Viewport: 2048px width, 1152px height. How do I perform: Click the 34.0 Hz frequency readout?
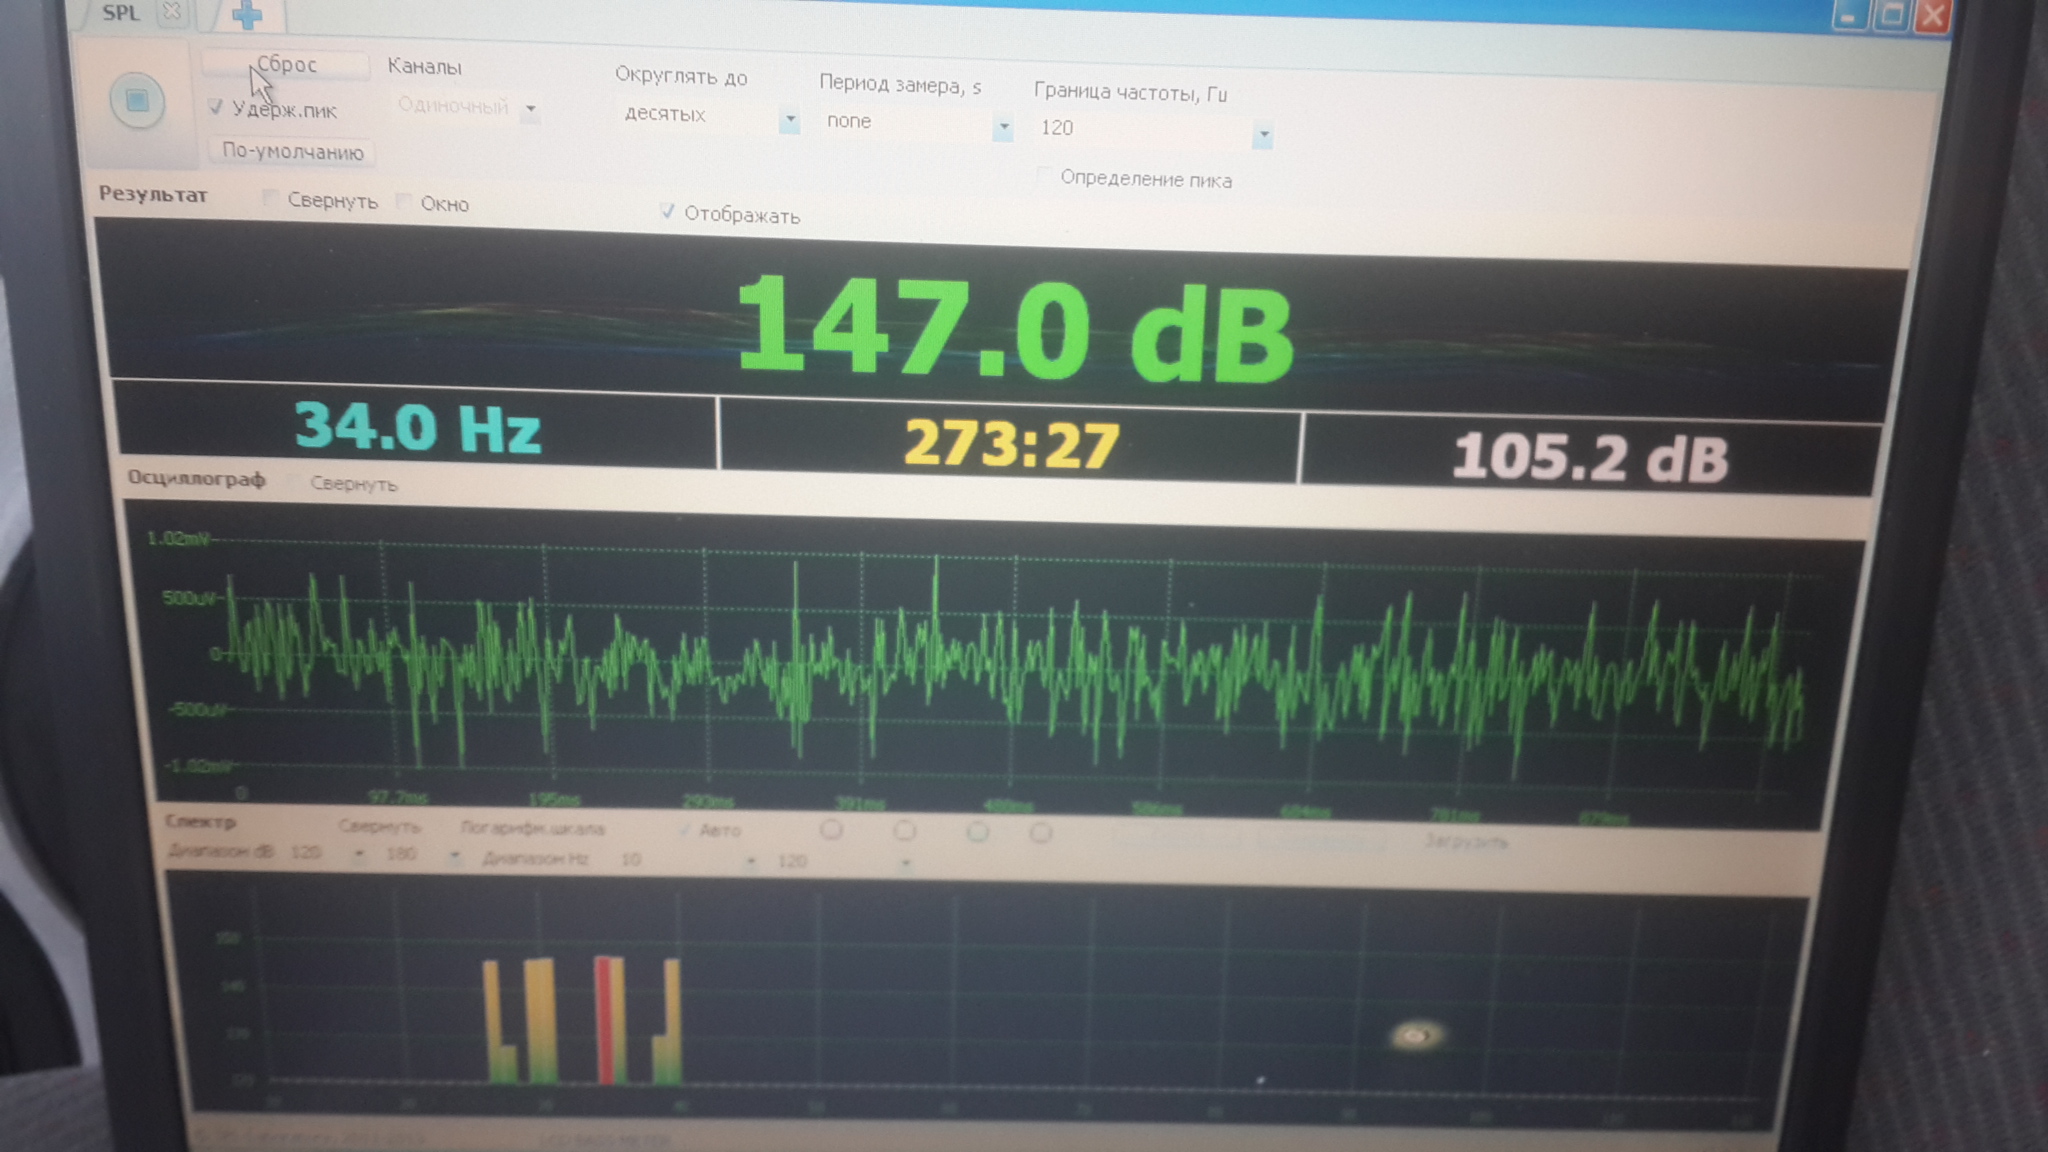click(417, 428)
